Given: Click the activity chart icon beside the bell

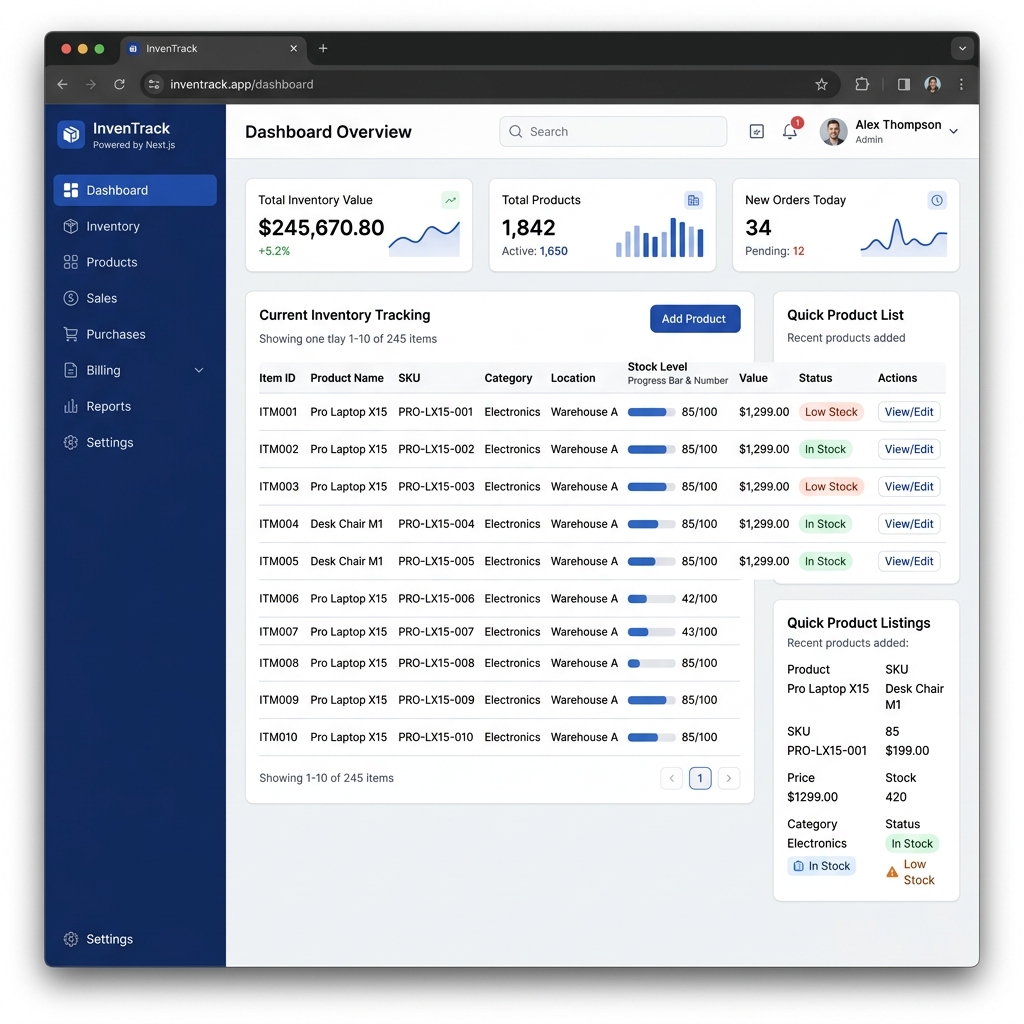Looking at the screenshot, I should [756, 131].
